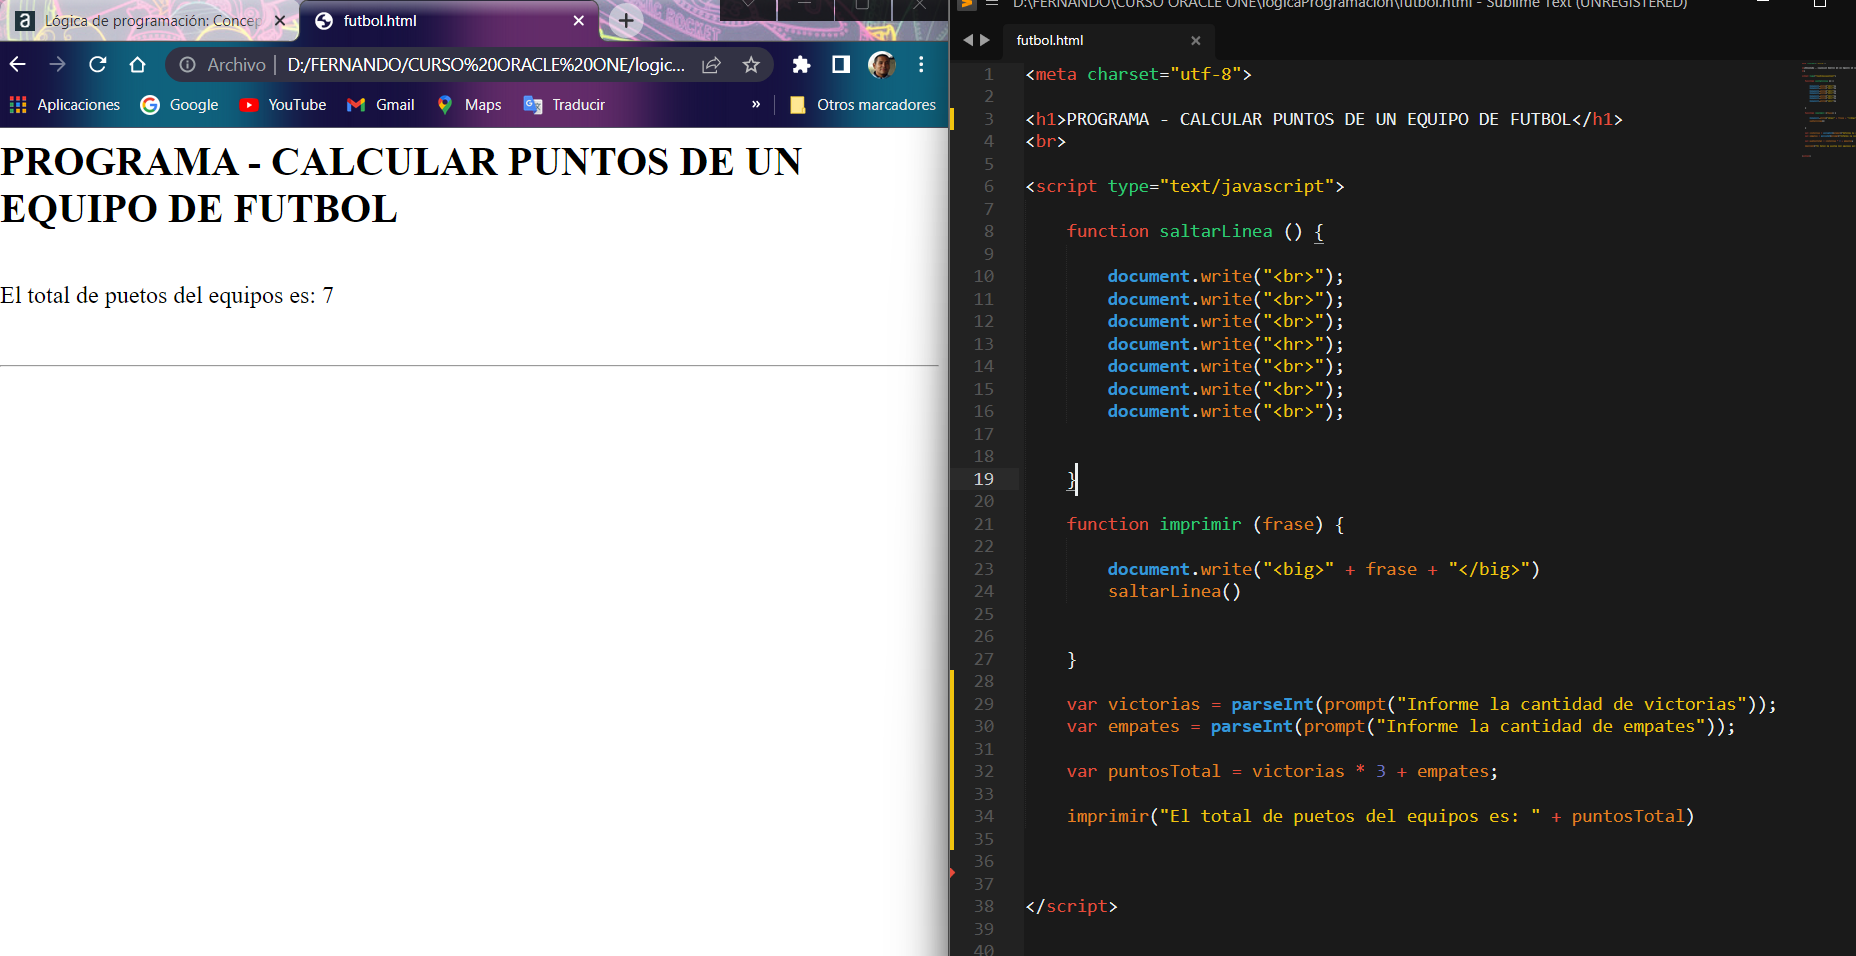
Task: Open Maps bookmark
Action: (469, 105)
